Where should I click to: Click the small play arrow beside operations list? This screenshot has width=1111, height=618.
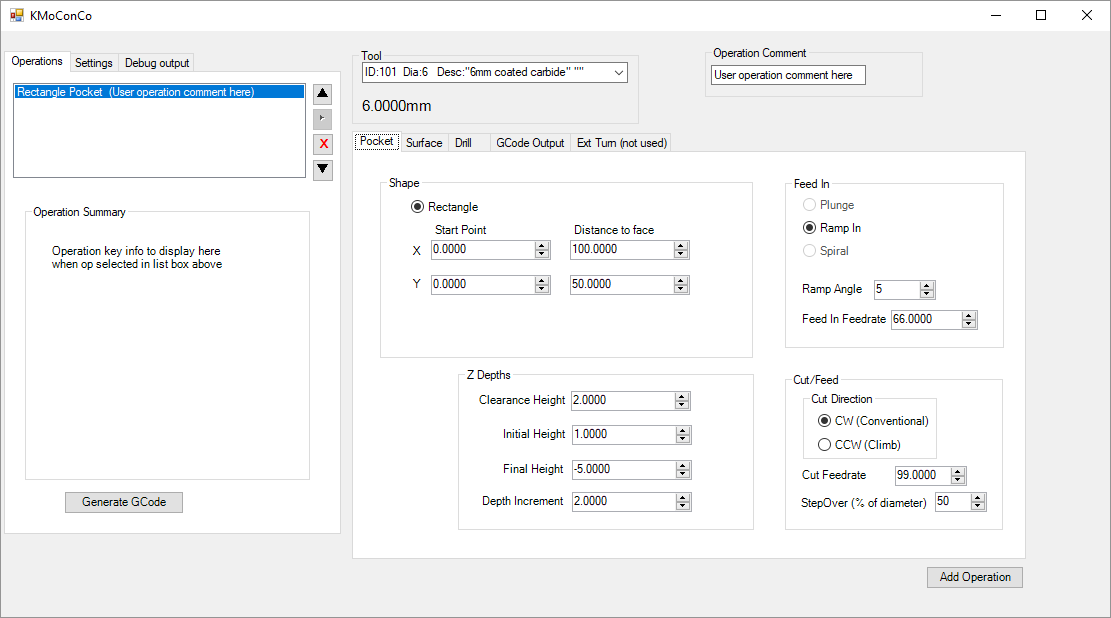tap(323, 119)
